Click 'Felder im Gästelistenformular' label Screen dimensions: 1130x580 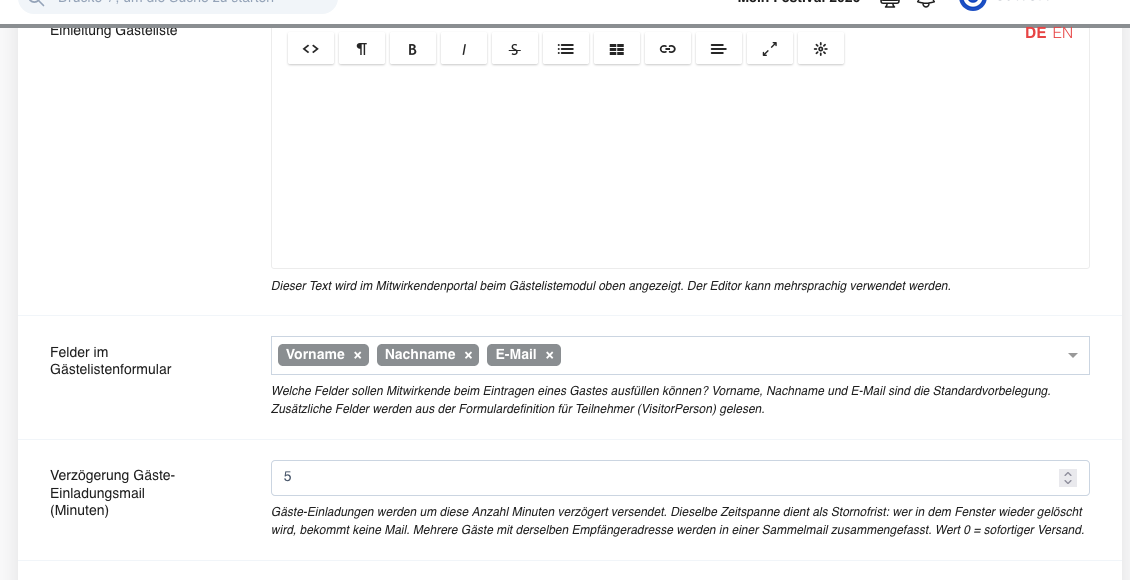(x=111, y=361)
